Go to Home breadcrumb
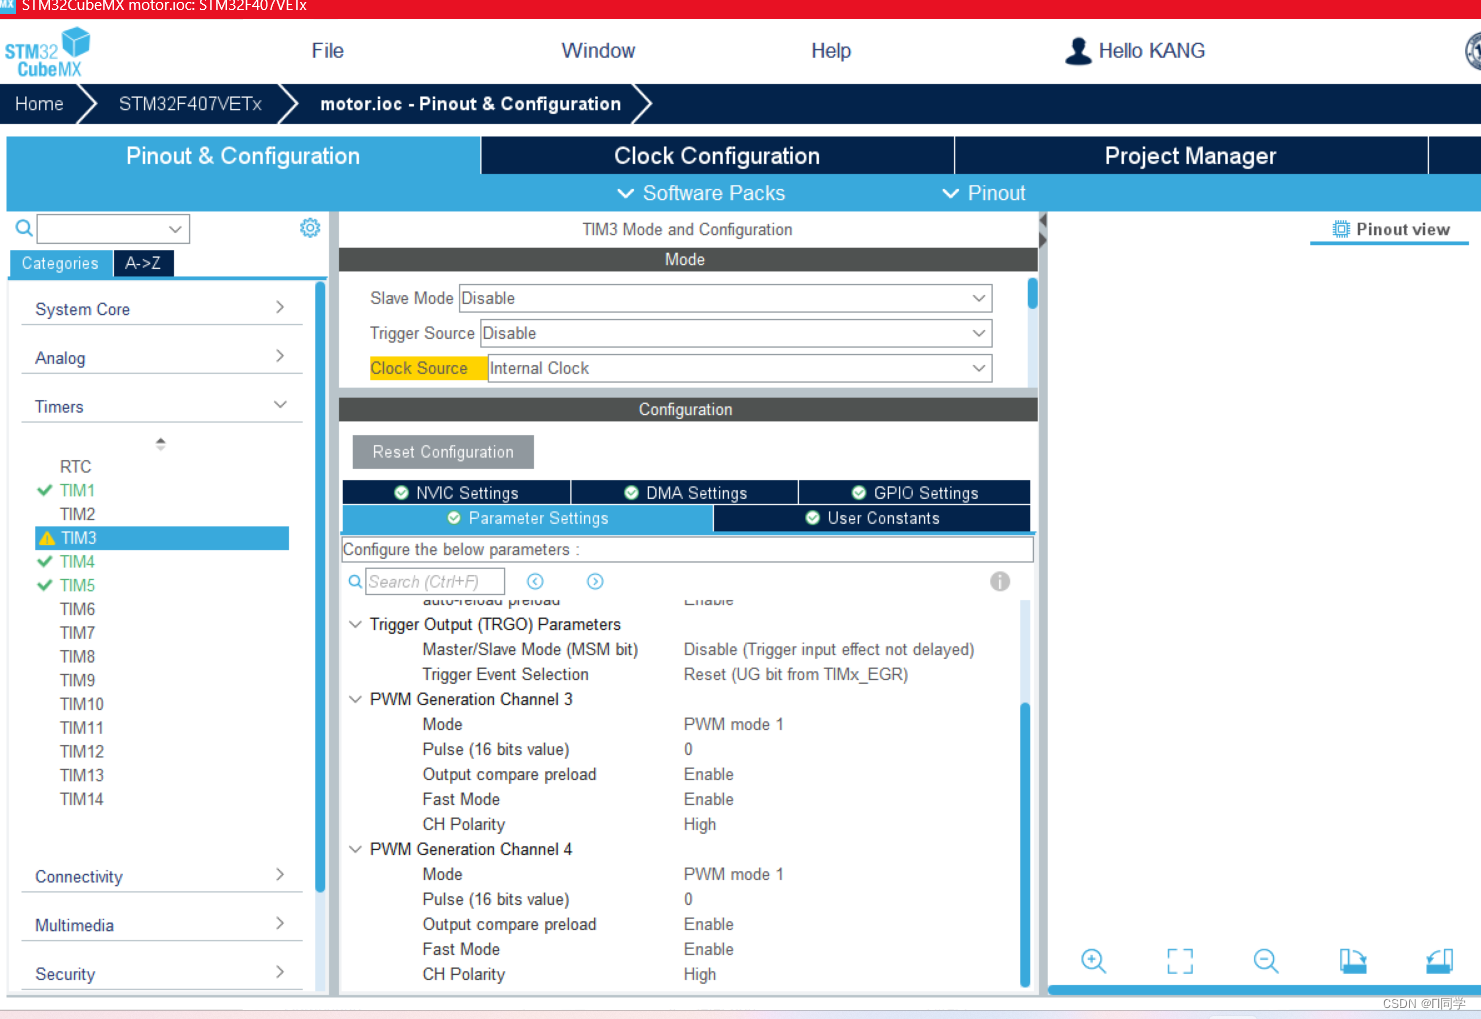 (x=39, y=104)
